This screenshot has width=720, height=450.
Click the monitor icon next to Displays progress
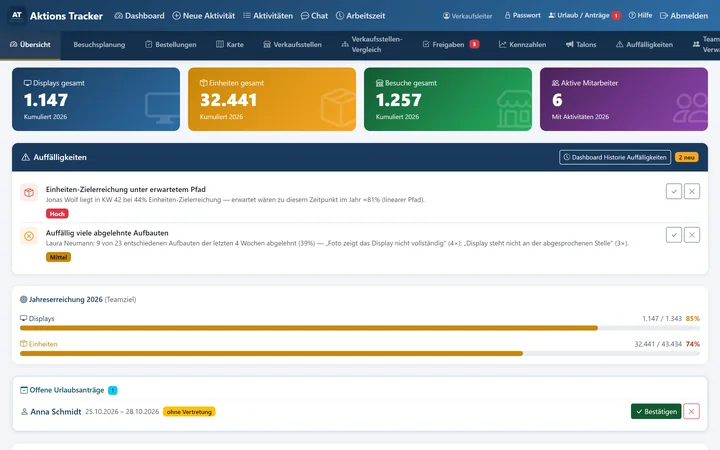(23, 318)
